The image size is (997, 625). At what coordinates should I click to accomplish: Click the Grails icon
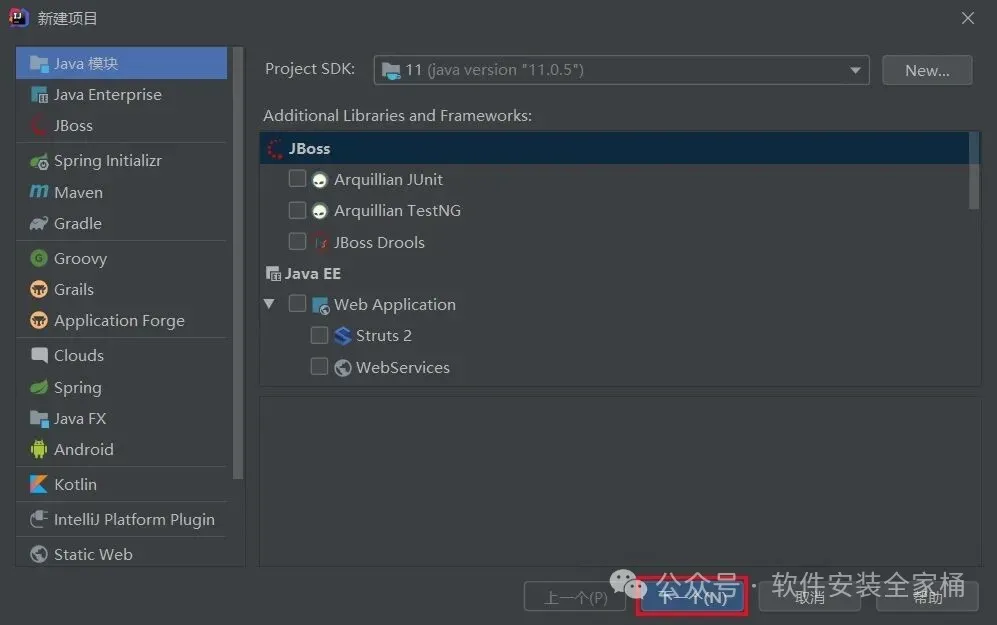[39, 290]
